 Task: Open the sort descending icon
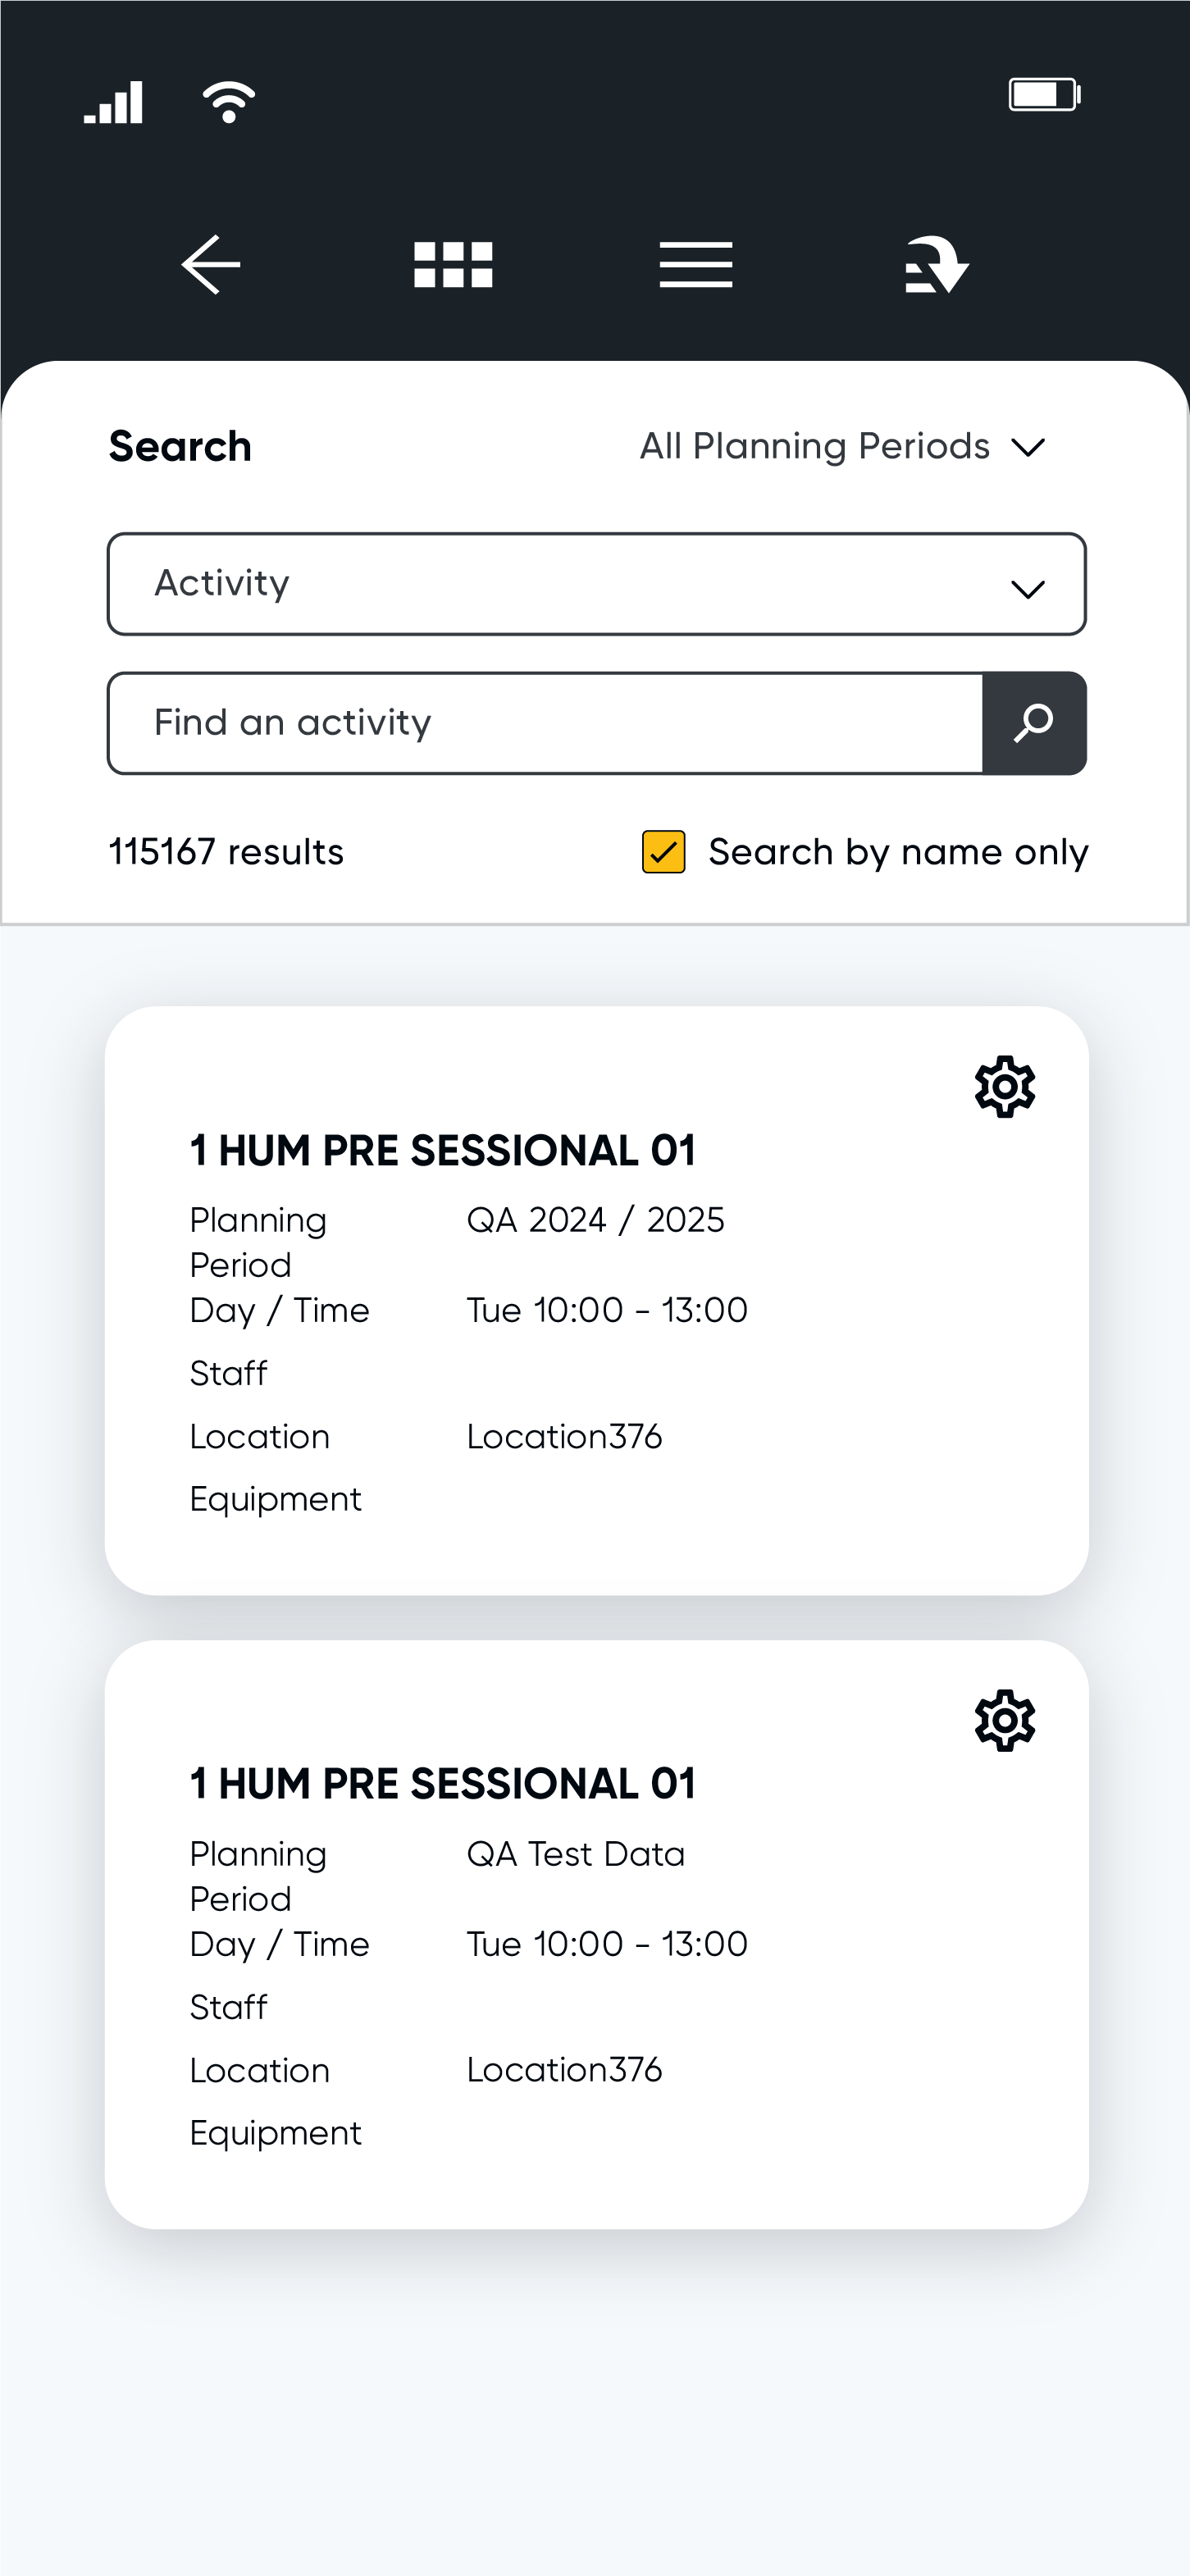(937, 265)
